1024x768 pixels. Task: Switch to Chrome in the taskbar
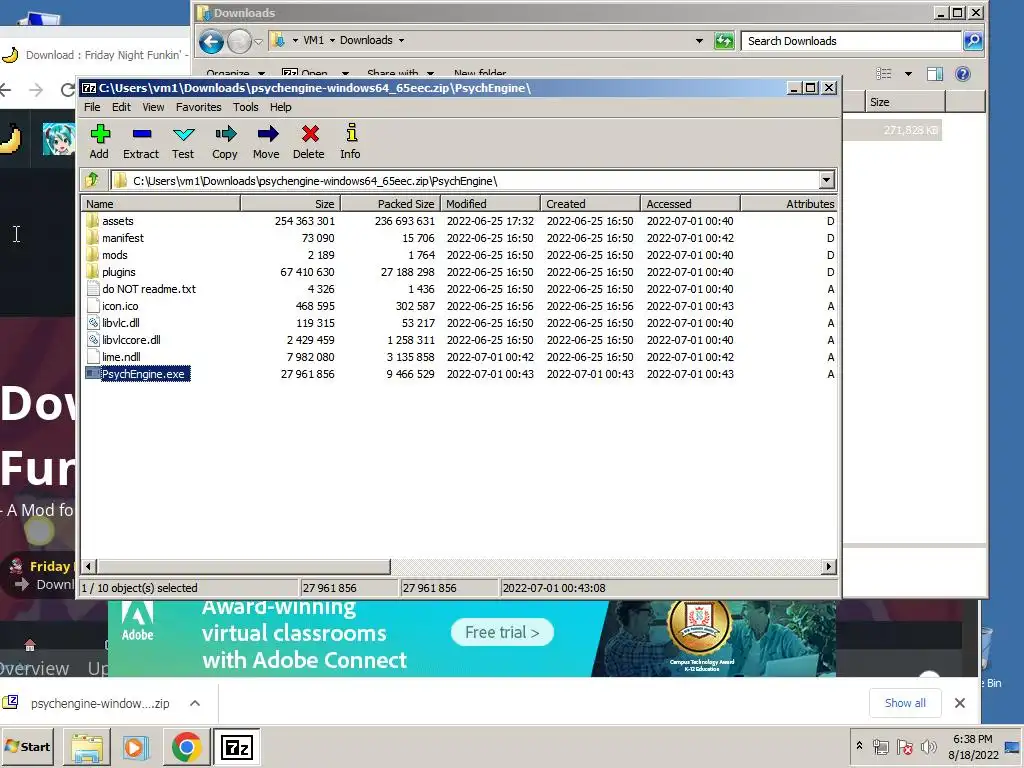coord(186,747)
